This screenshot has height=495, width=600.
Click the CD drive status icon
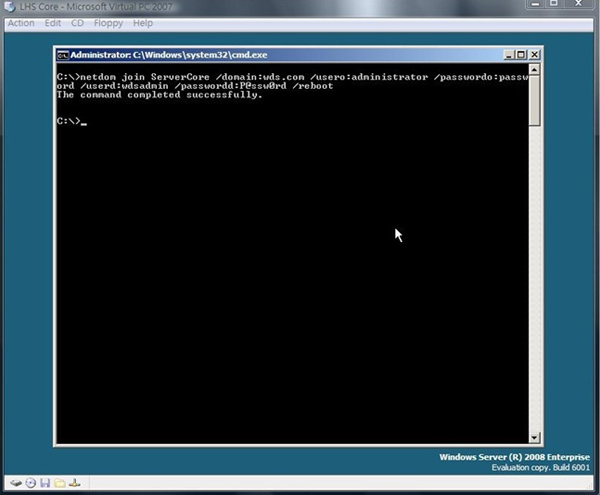(x=31, y=483)
